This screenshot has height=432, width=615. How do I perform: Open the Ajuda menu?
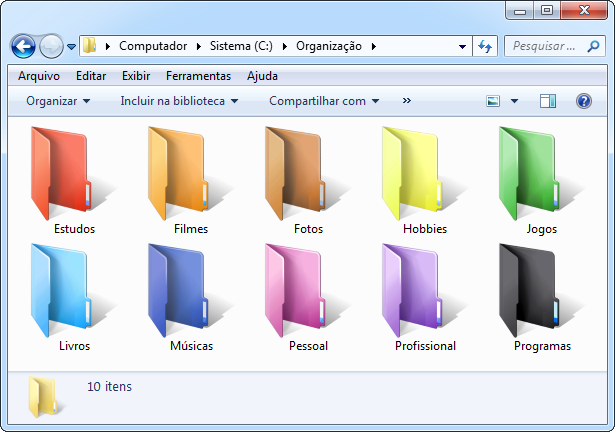pos(262,76)
